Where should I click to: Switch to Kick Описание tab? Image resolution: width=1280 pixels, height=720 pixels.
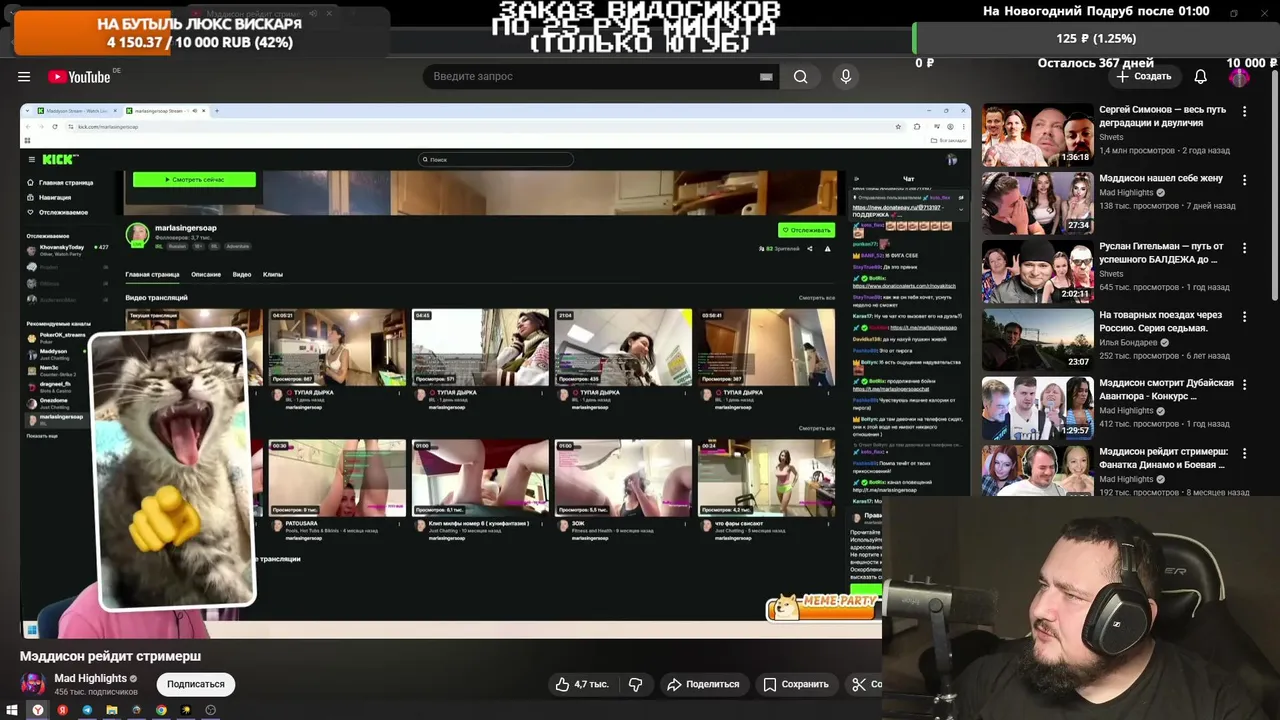click(x=206, y=274)
